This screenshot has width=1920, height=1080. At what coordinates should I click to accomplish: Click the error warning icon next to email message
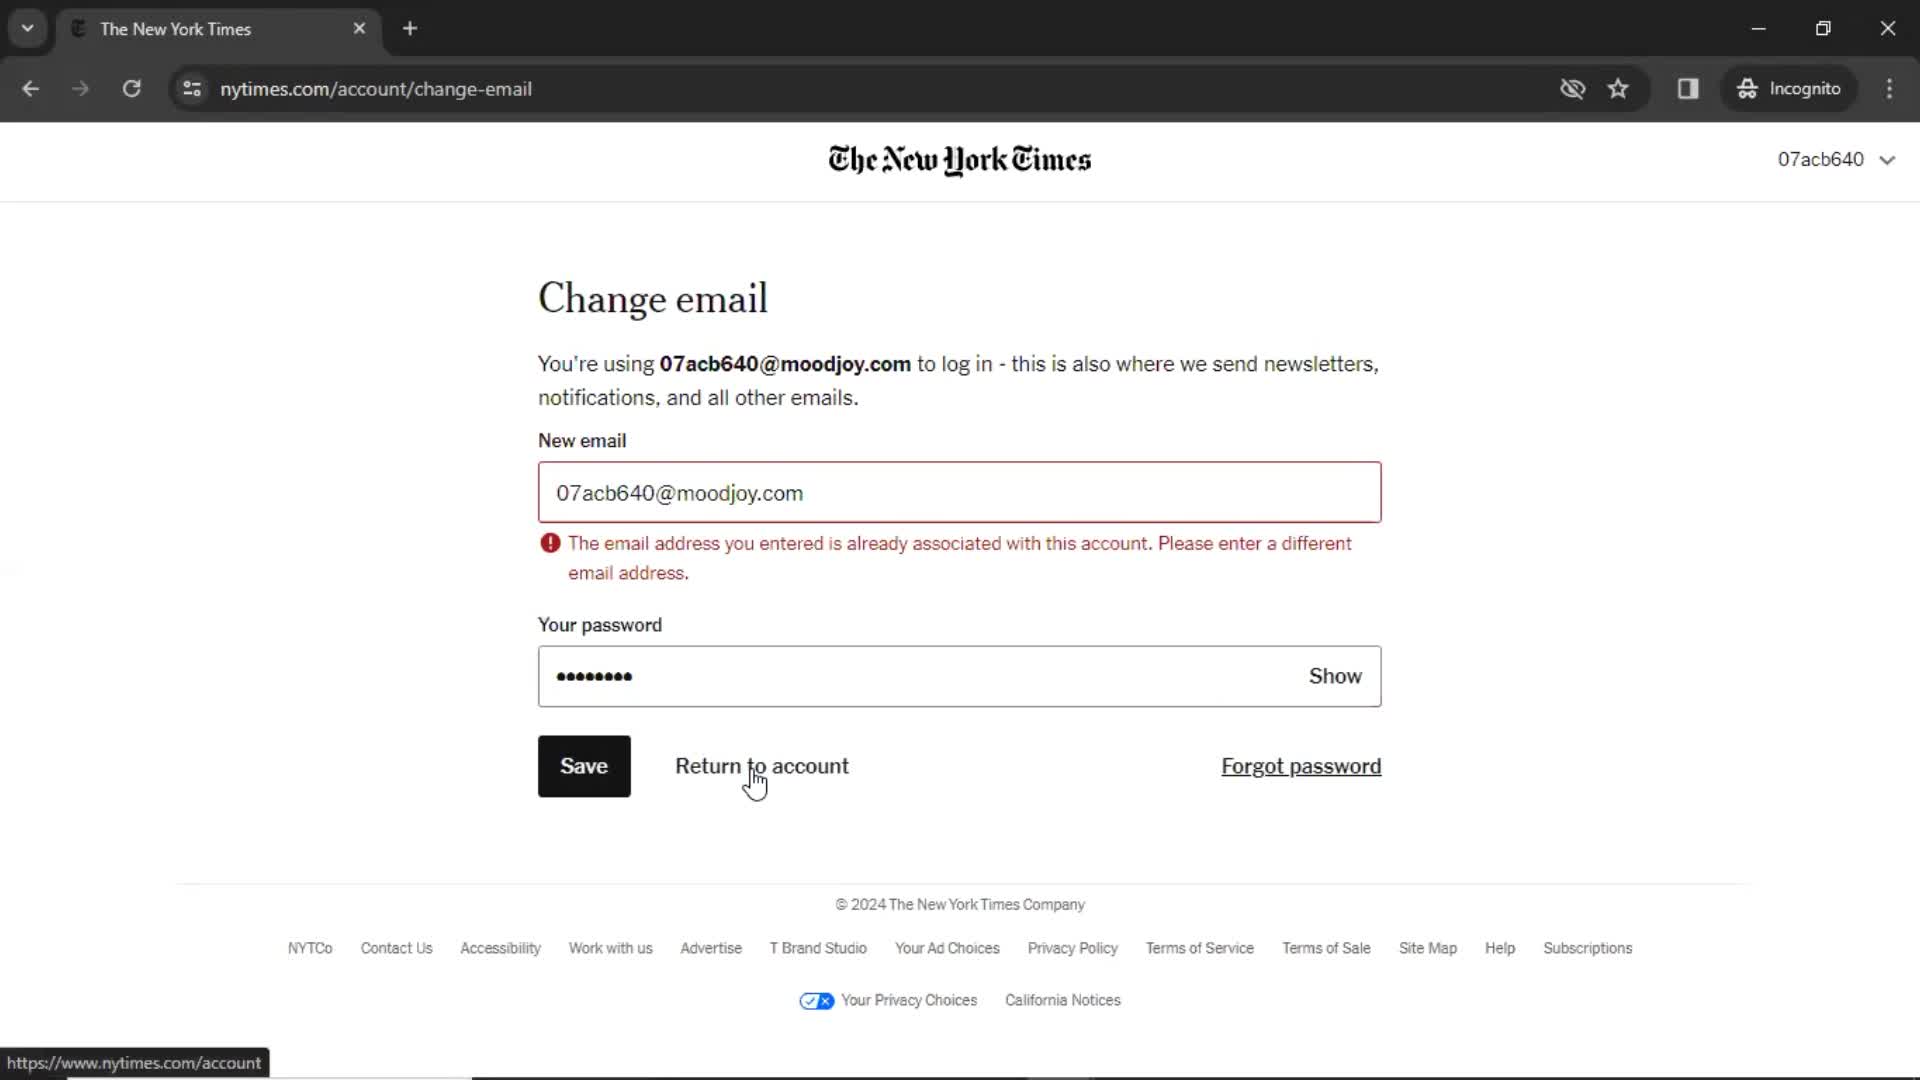tap(549, 543)
